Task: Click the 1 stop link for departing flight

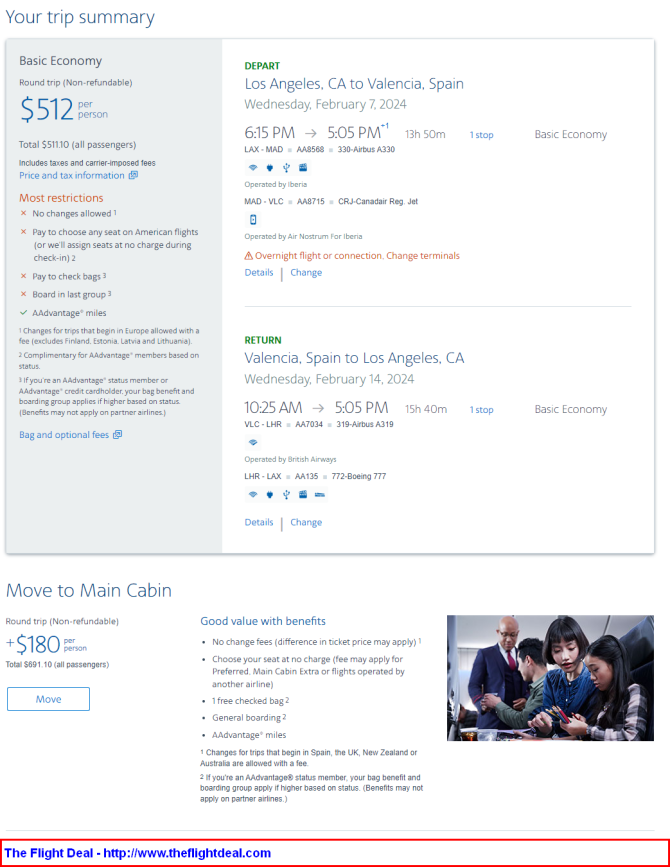Action: coord(482,135)
